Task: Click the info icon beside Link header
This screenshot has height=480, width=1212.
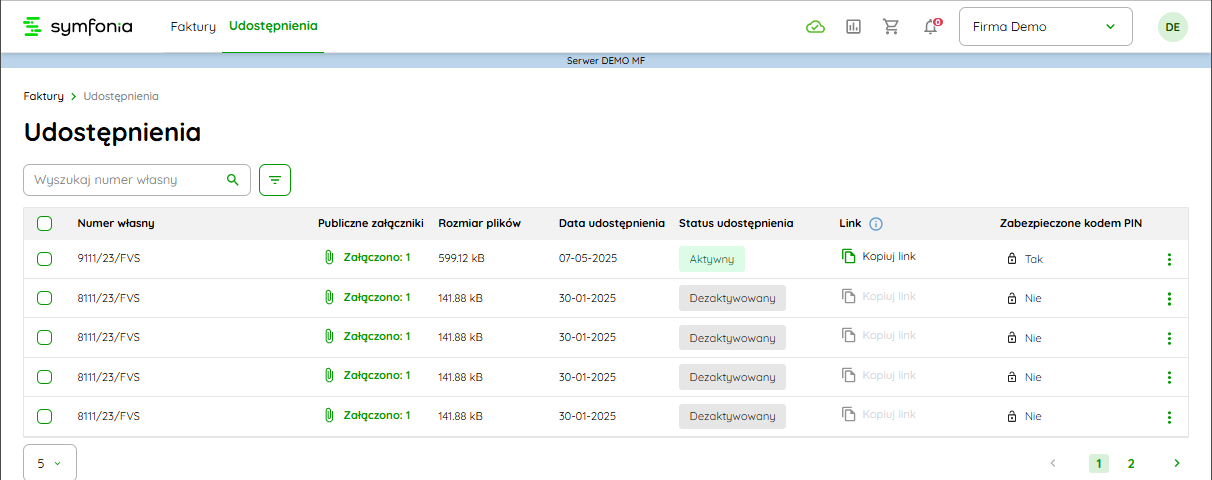Action: click(x=876, y=224)
